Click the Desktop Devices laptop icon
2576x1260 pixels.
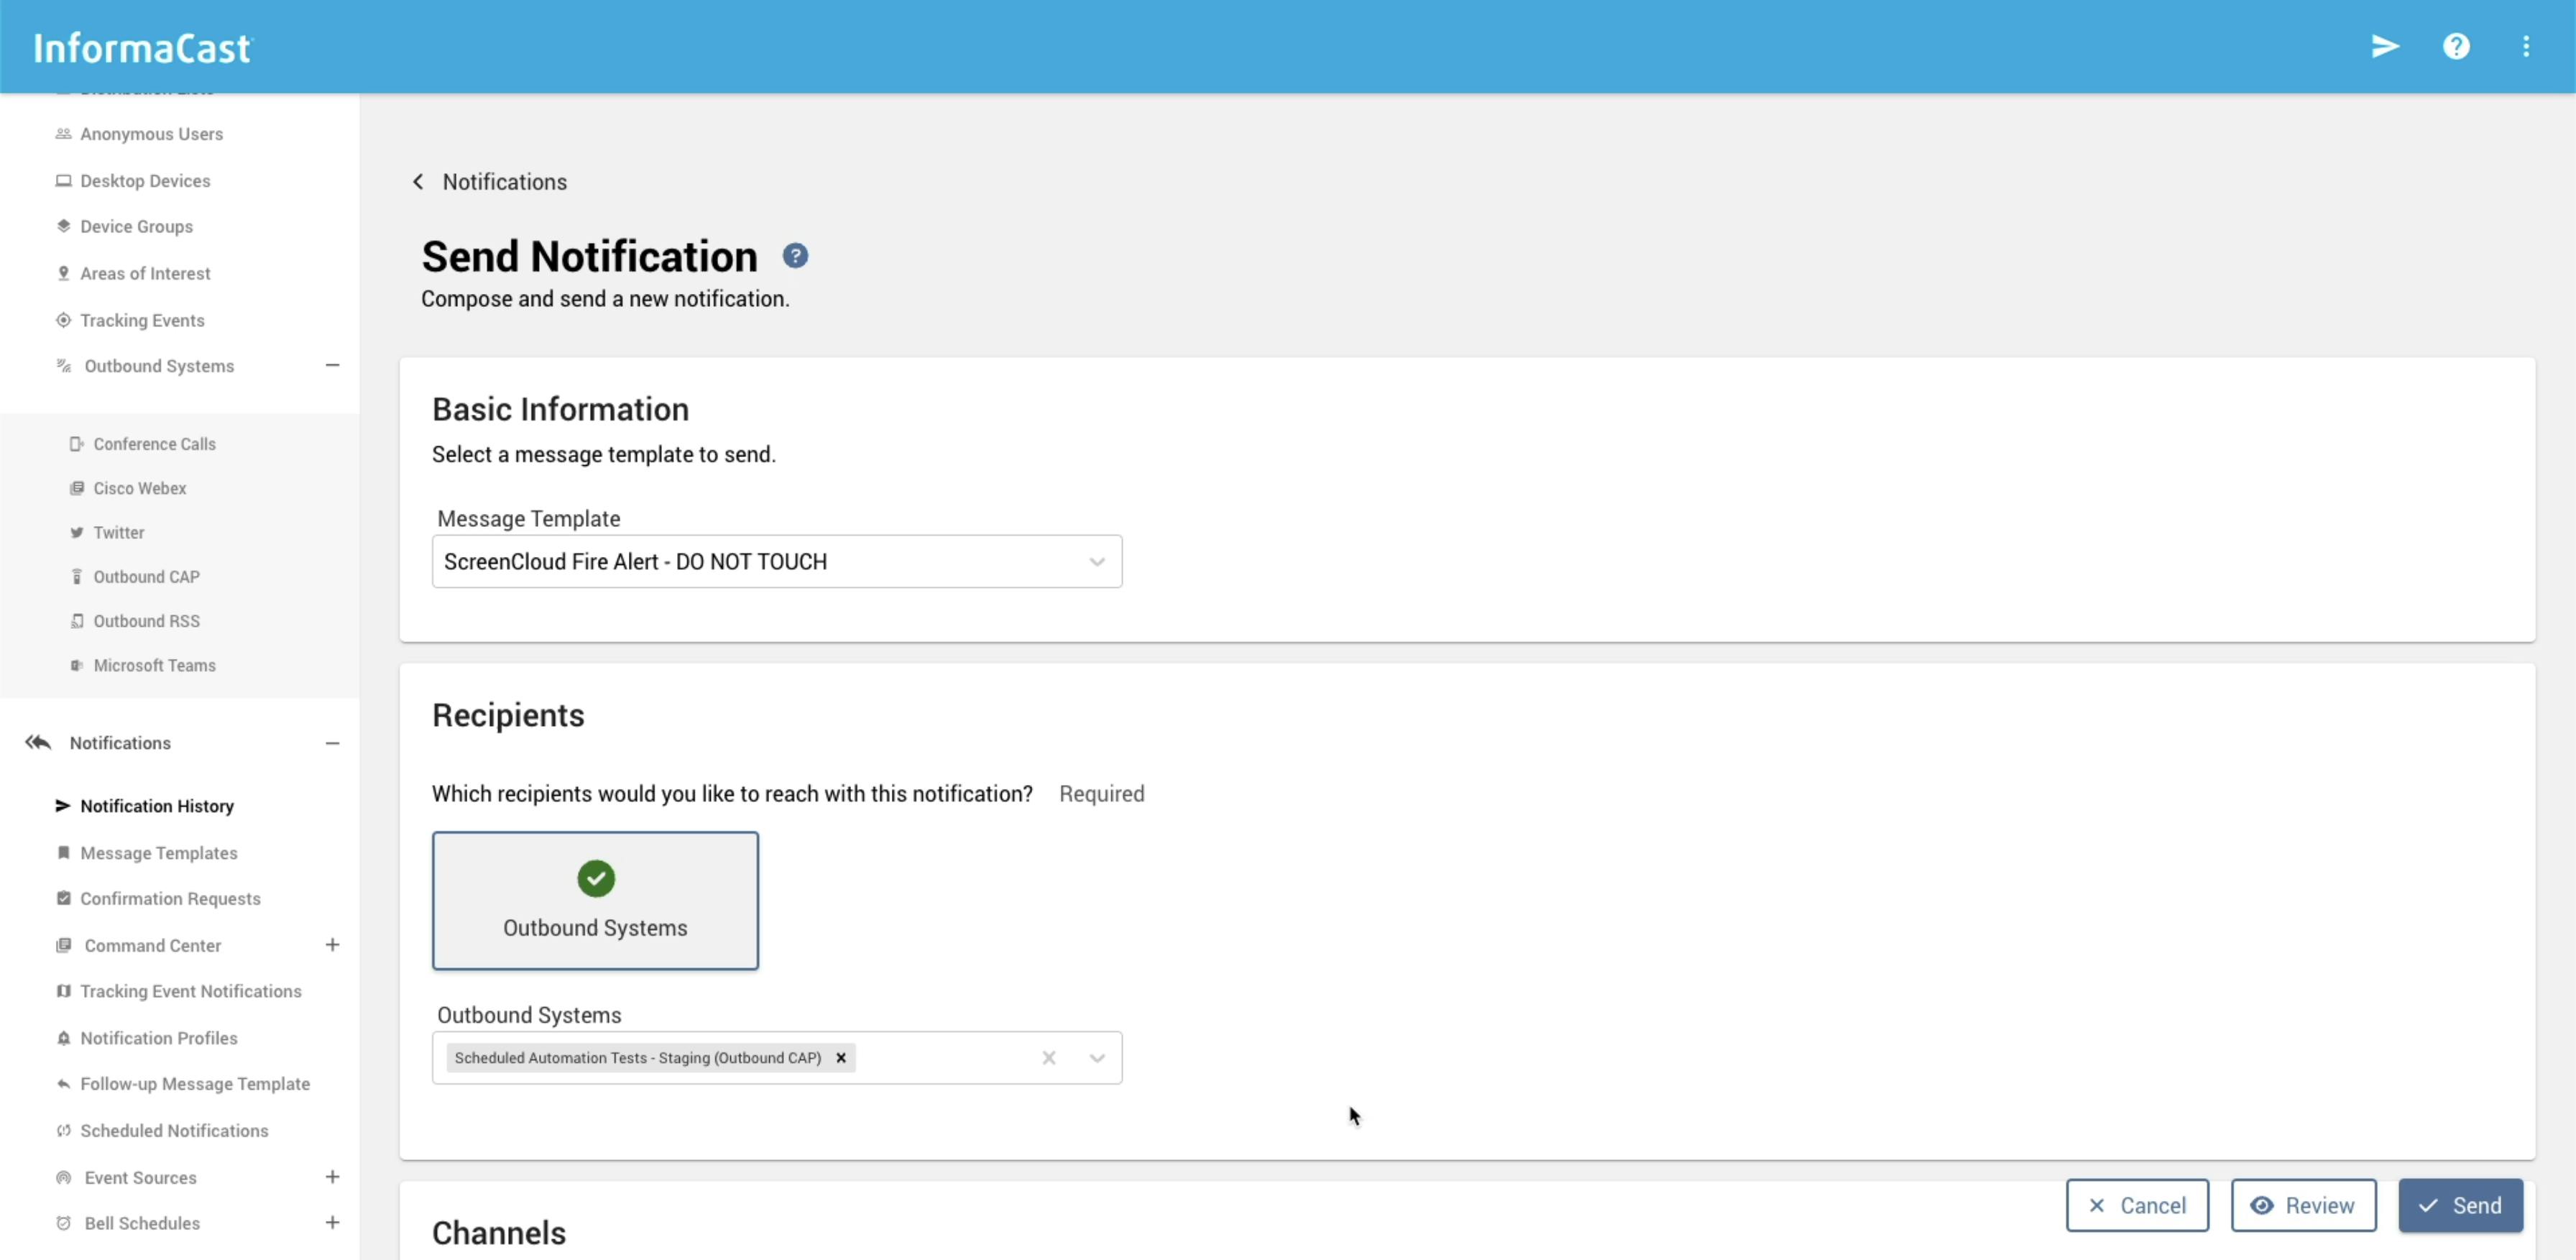[x=63, y=180]
